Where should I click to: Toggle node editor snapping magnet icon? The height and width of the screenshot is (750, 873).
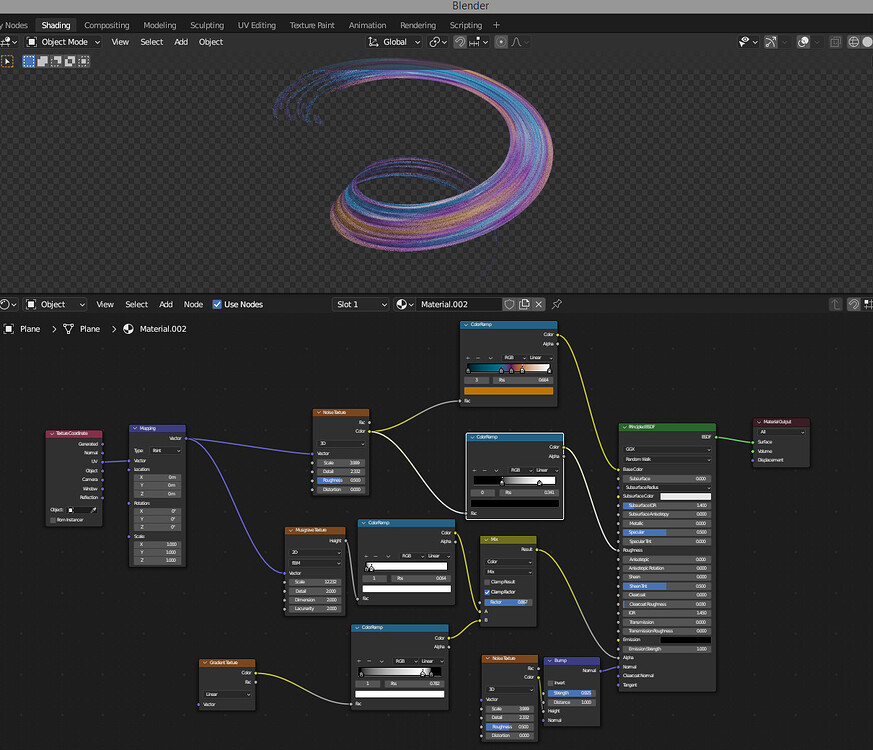[854, 304]
